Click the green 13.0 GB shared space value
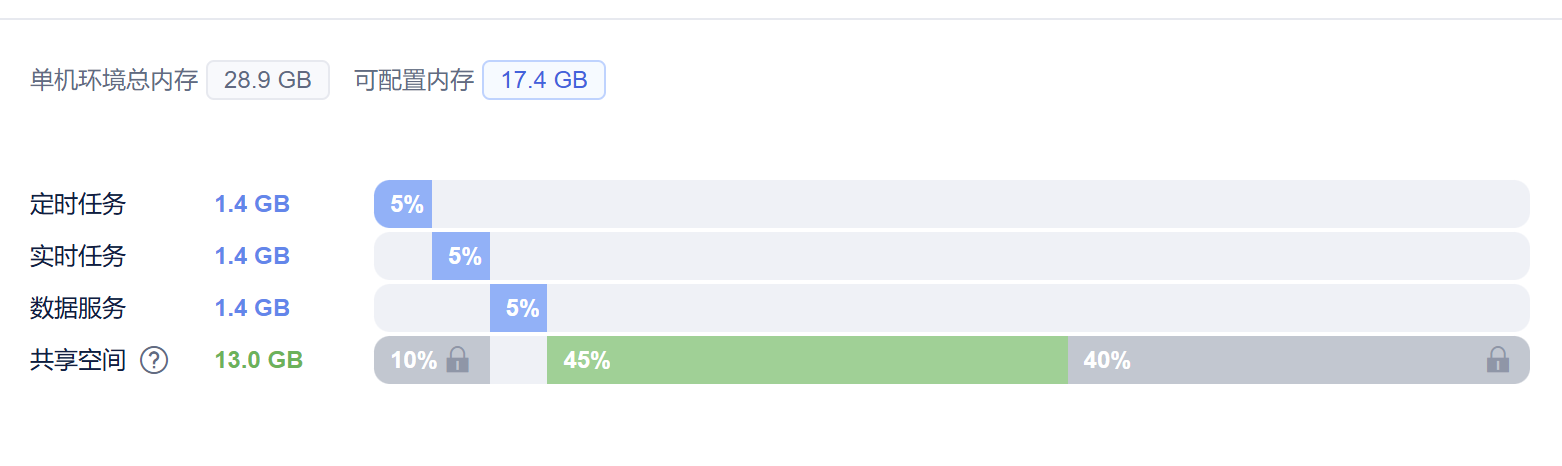This screenshot has height=466, width=1562. pos(259,361)
